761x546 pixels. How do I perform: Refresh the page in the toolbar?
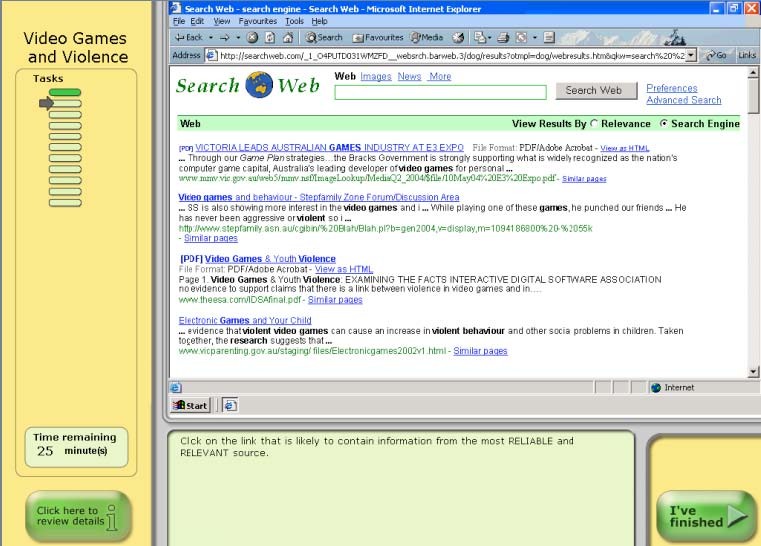270,37
